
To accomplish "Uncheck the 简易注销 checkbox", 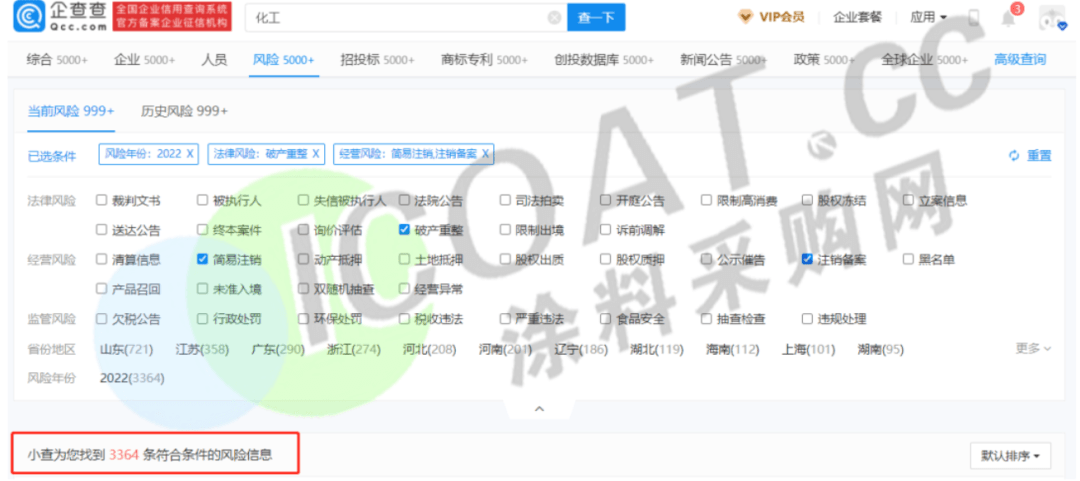I will [203, 259].
